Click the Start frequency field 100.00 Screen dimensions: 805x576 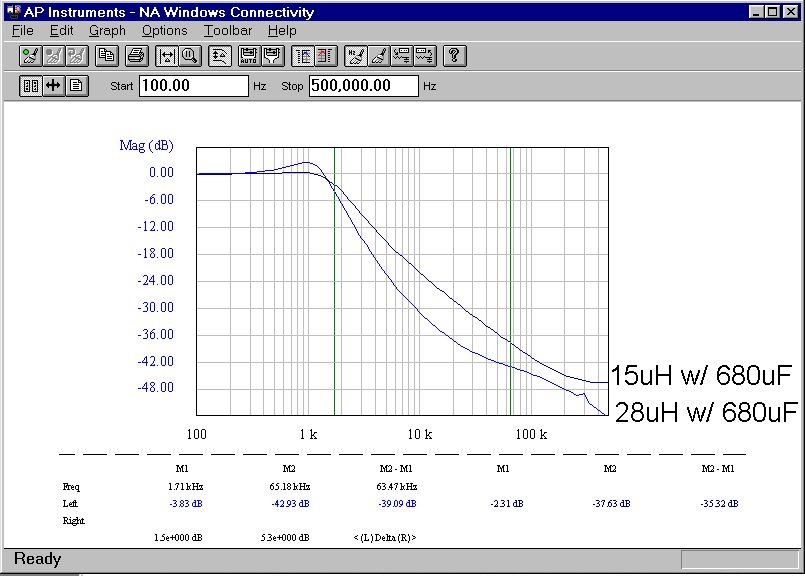194,86
